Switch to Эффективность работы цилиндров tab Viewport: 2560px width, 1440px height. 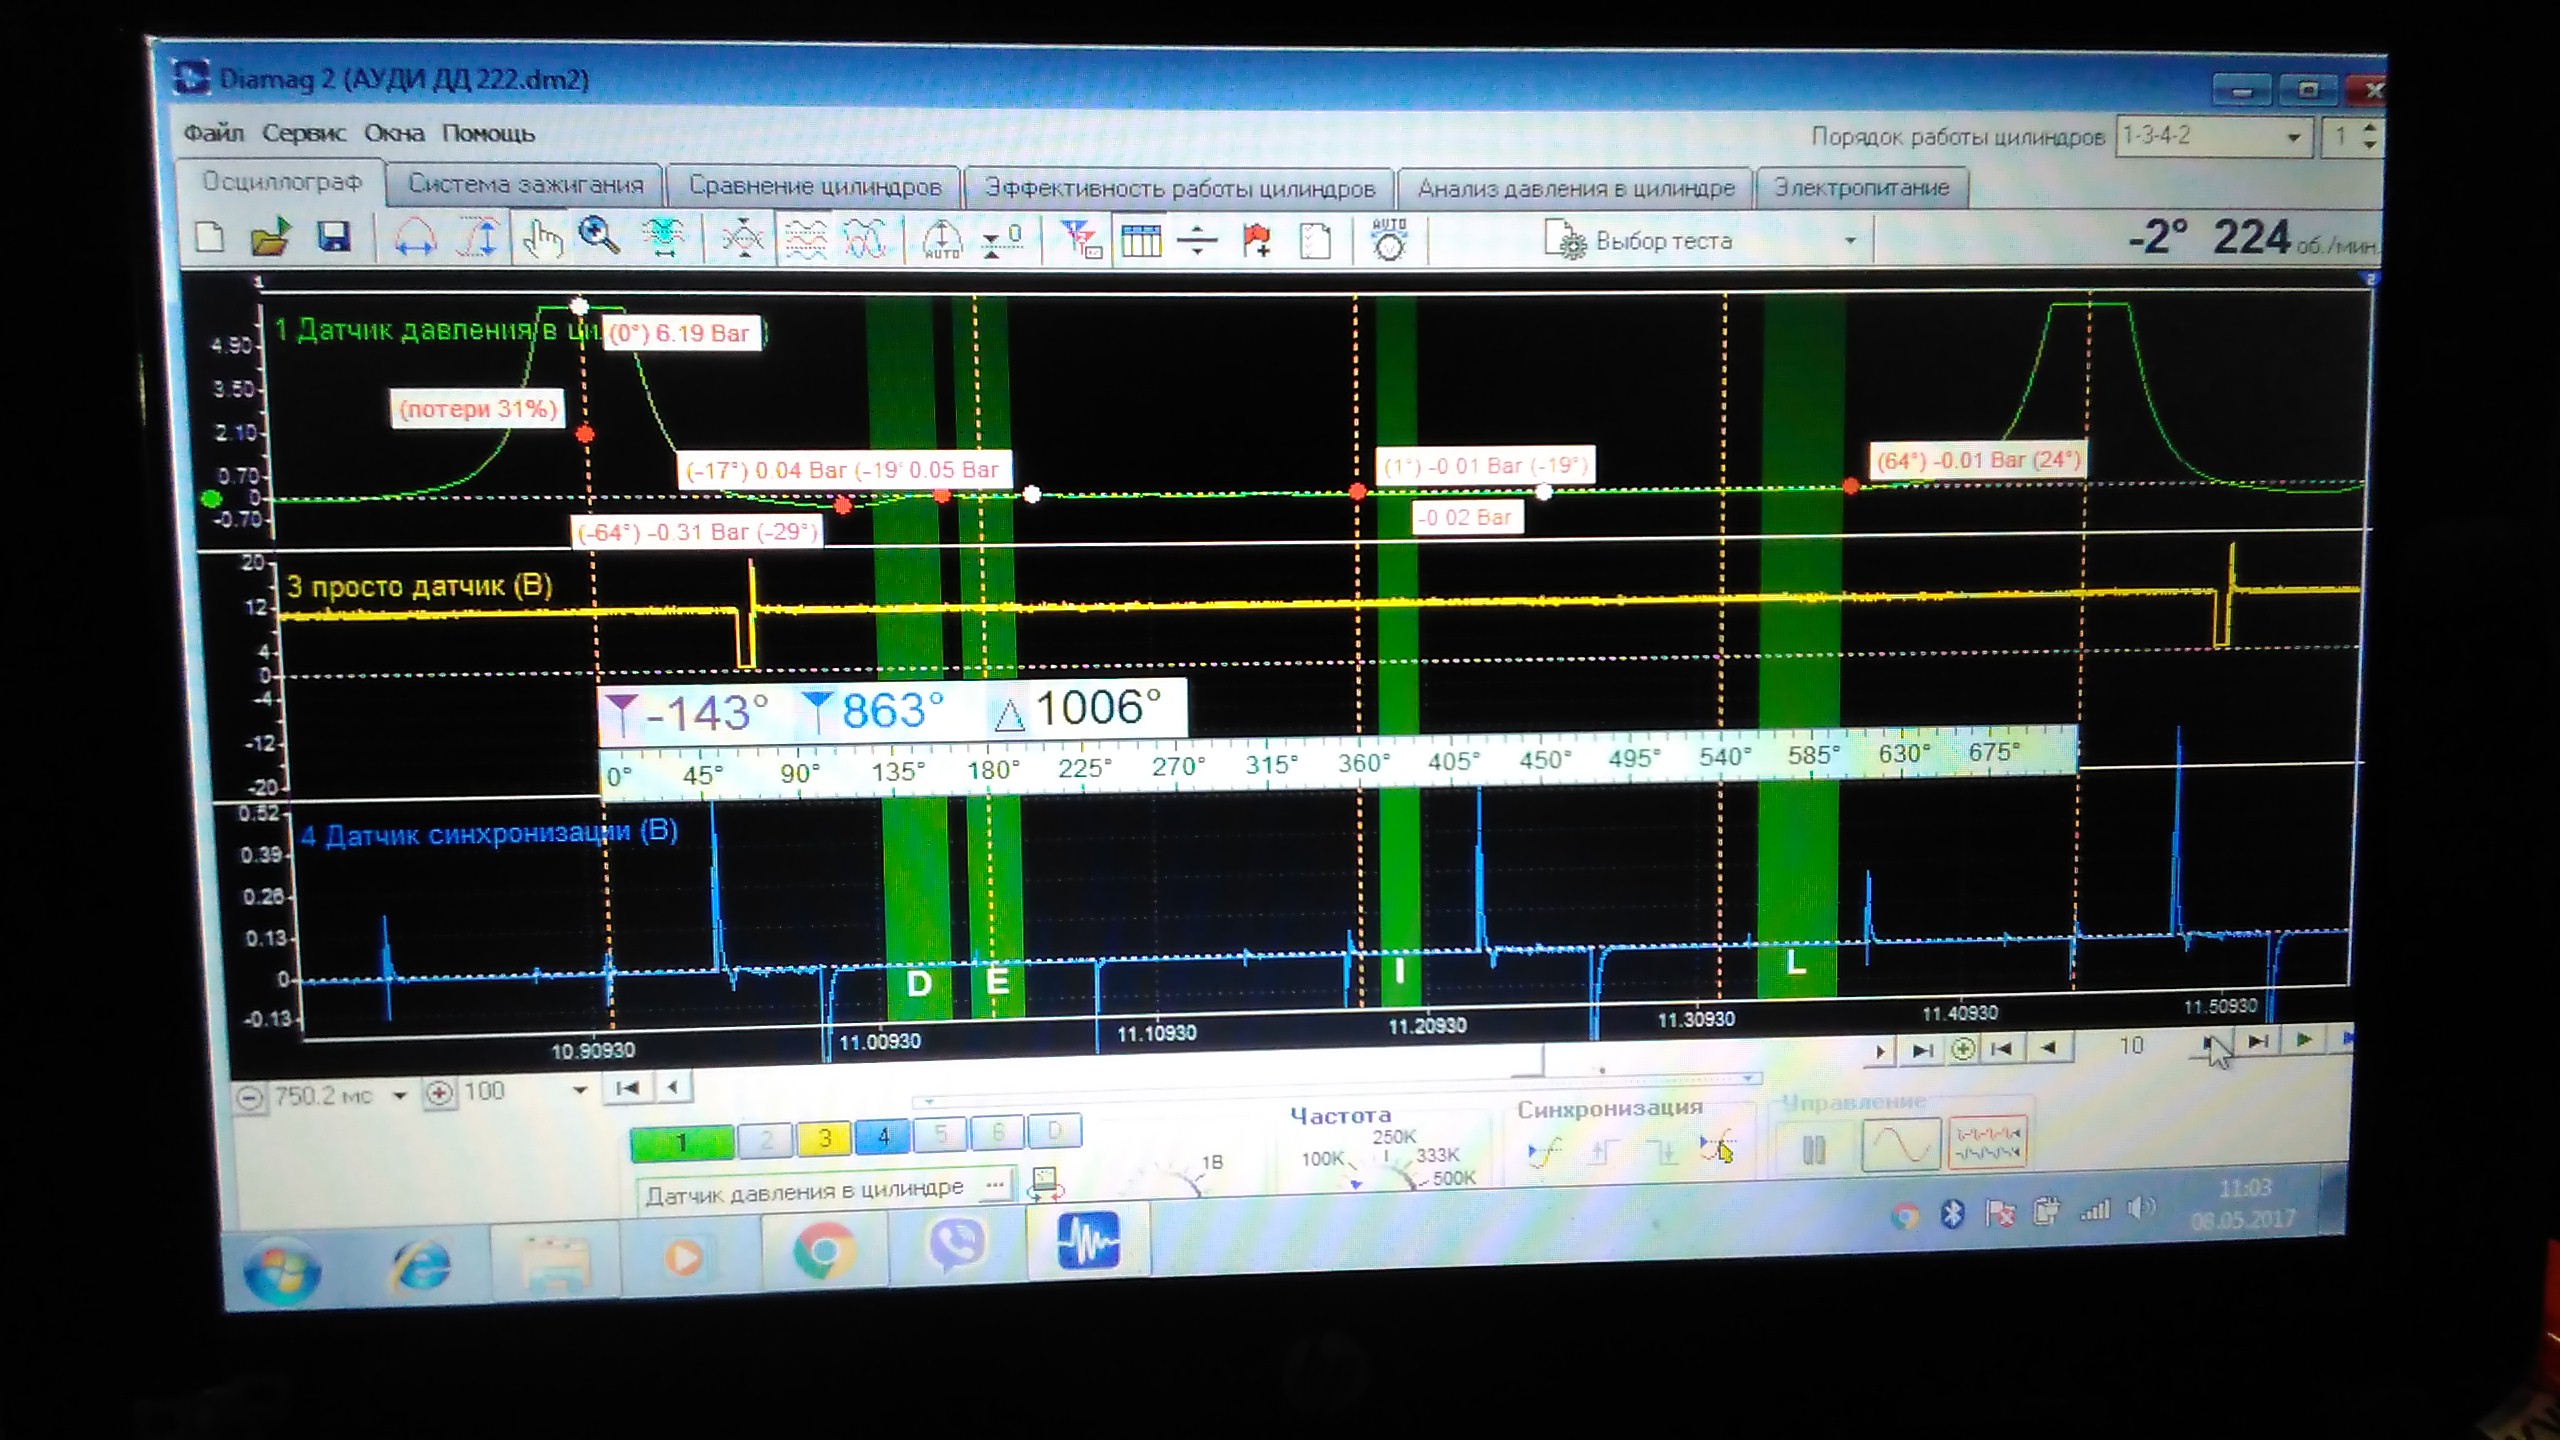[1180, 188]
